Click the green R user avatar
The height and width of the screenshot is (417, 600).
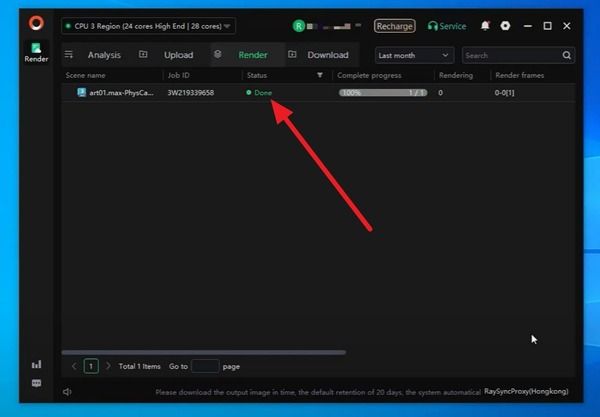pos(298,26)
